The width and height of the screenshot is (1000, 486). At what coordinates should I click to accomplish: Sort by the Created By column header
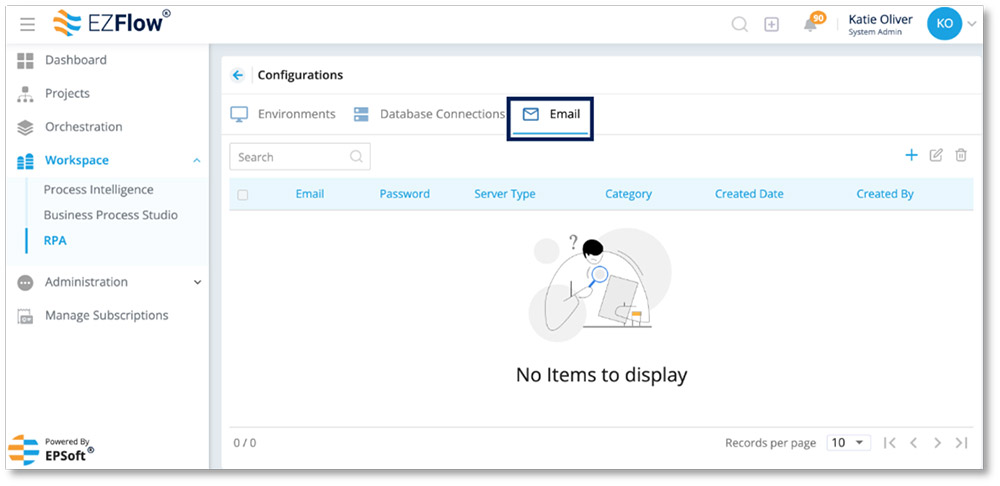point(885,194)
